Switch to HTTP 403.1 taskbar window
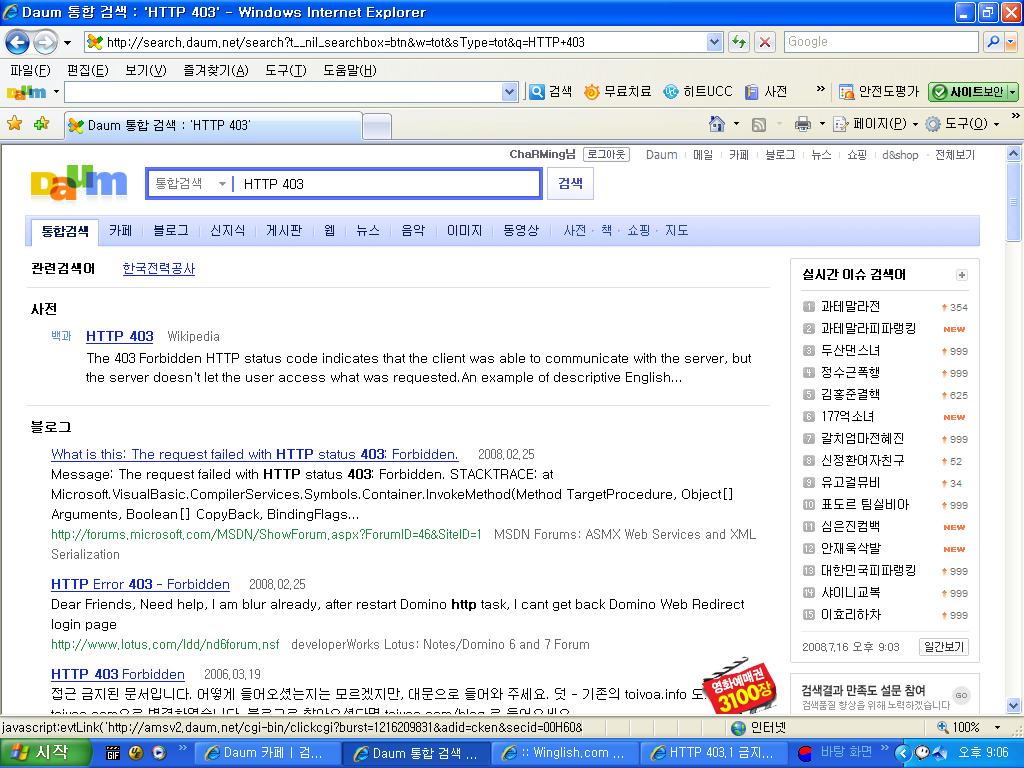The width and height of the screenshot is (1024, 768). coord(713,753)
